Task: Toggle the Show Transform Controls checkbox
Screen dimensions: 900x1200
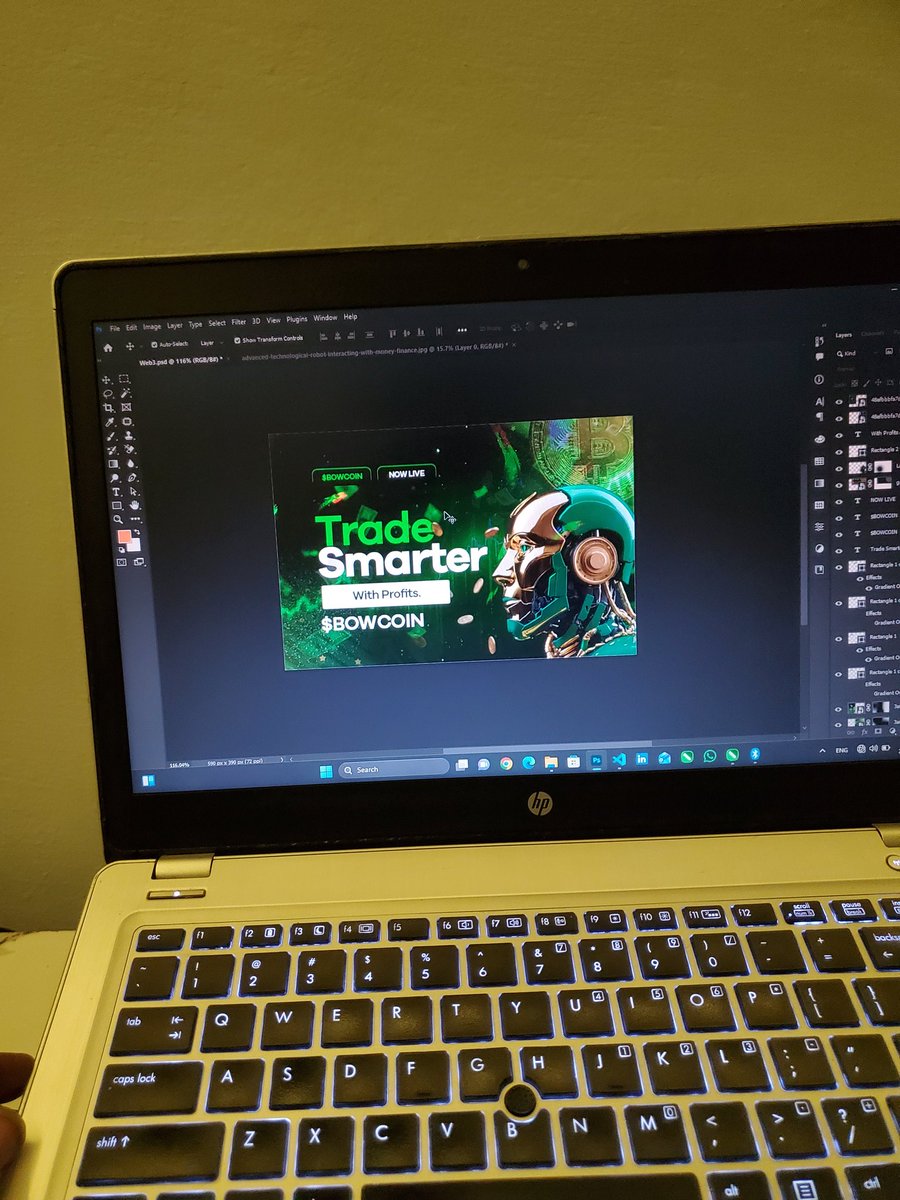Action: 237,340
